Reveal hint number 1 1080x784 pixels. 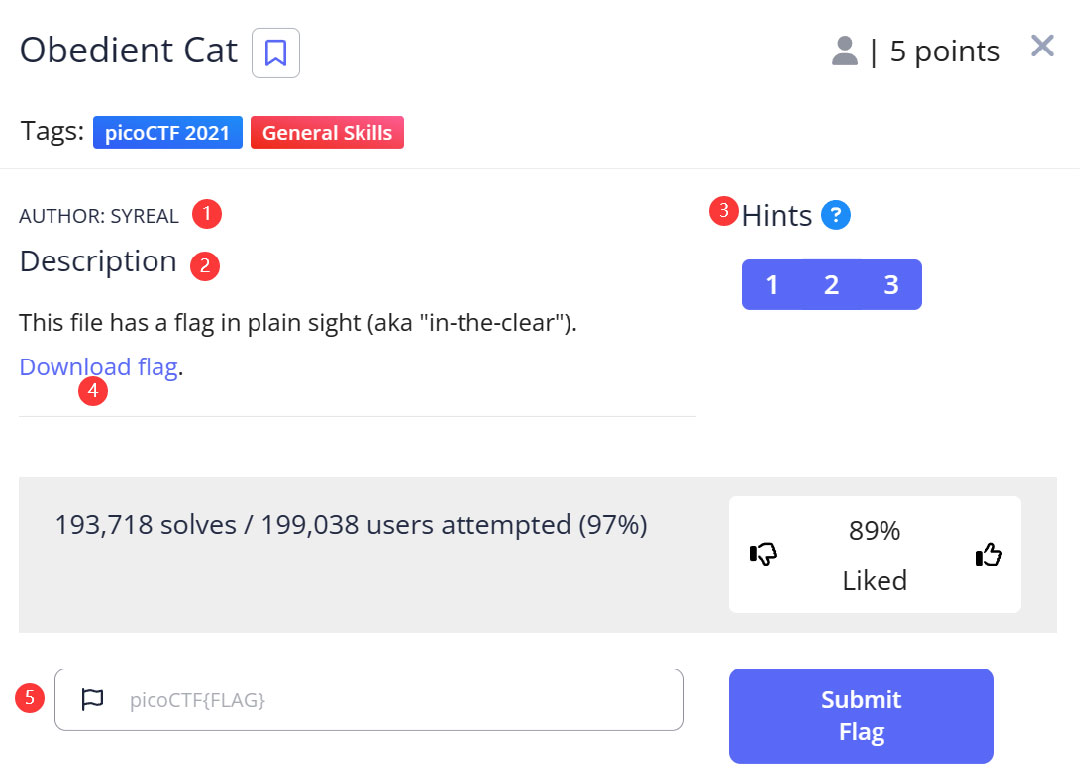(772, 285)
